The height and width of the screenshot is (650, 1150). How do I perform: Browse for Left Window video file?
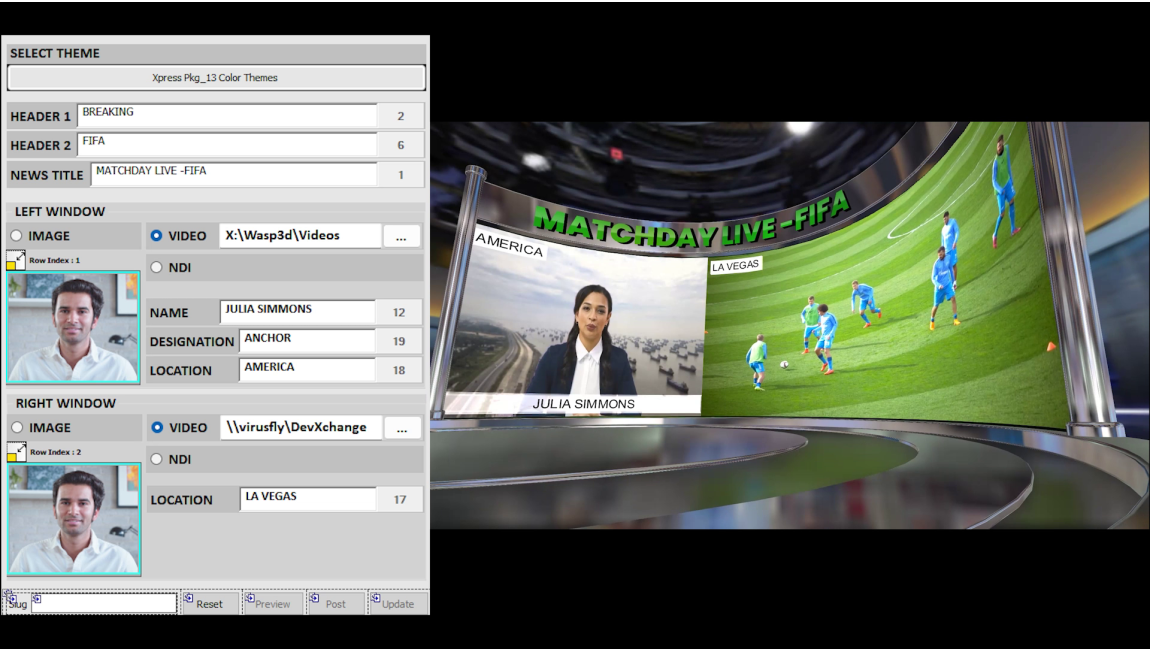tap(401, 237)
